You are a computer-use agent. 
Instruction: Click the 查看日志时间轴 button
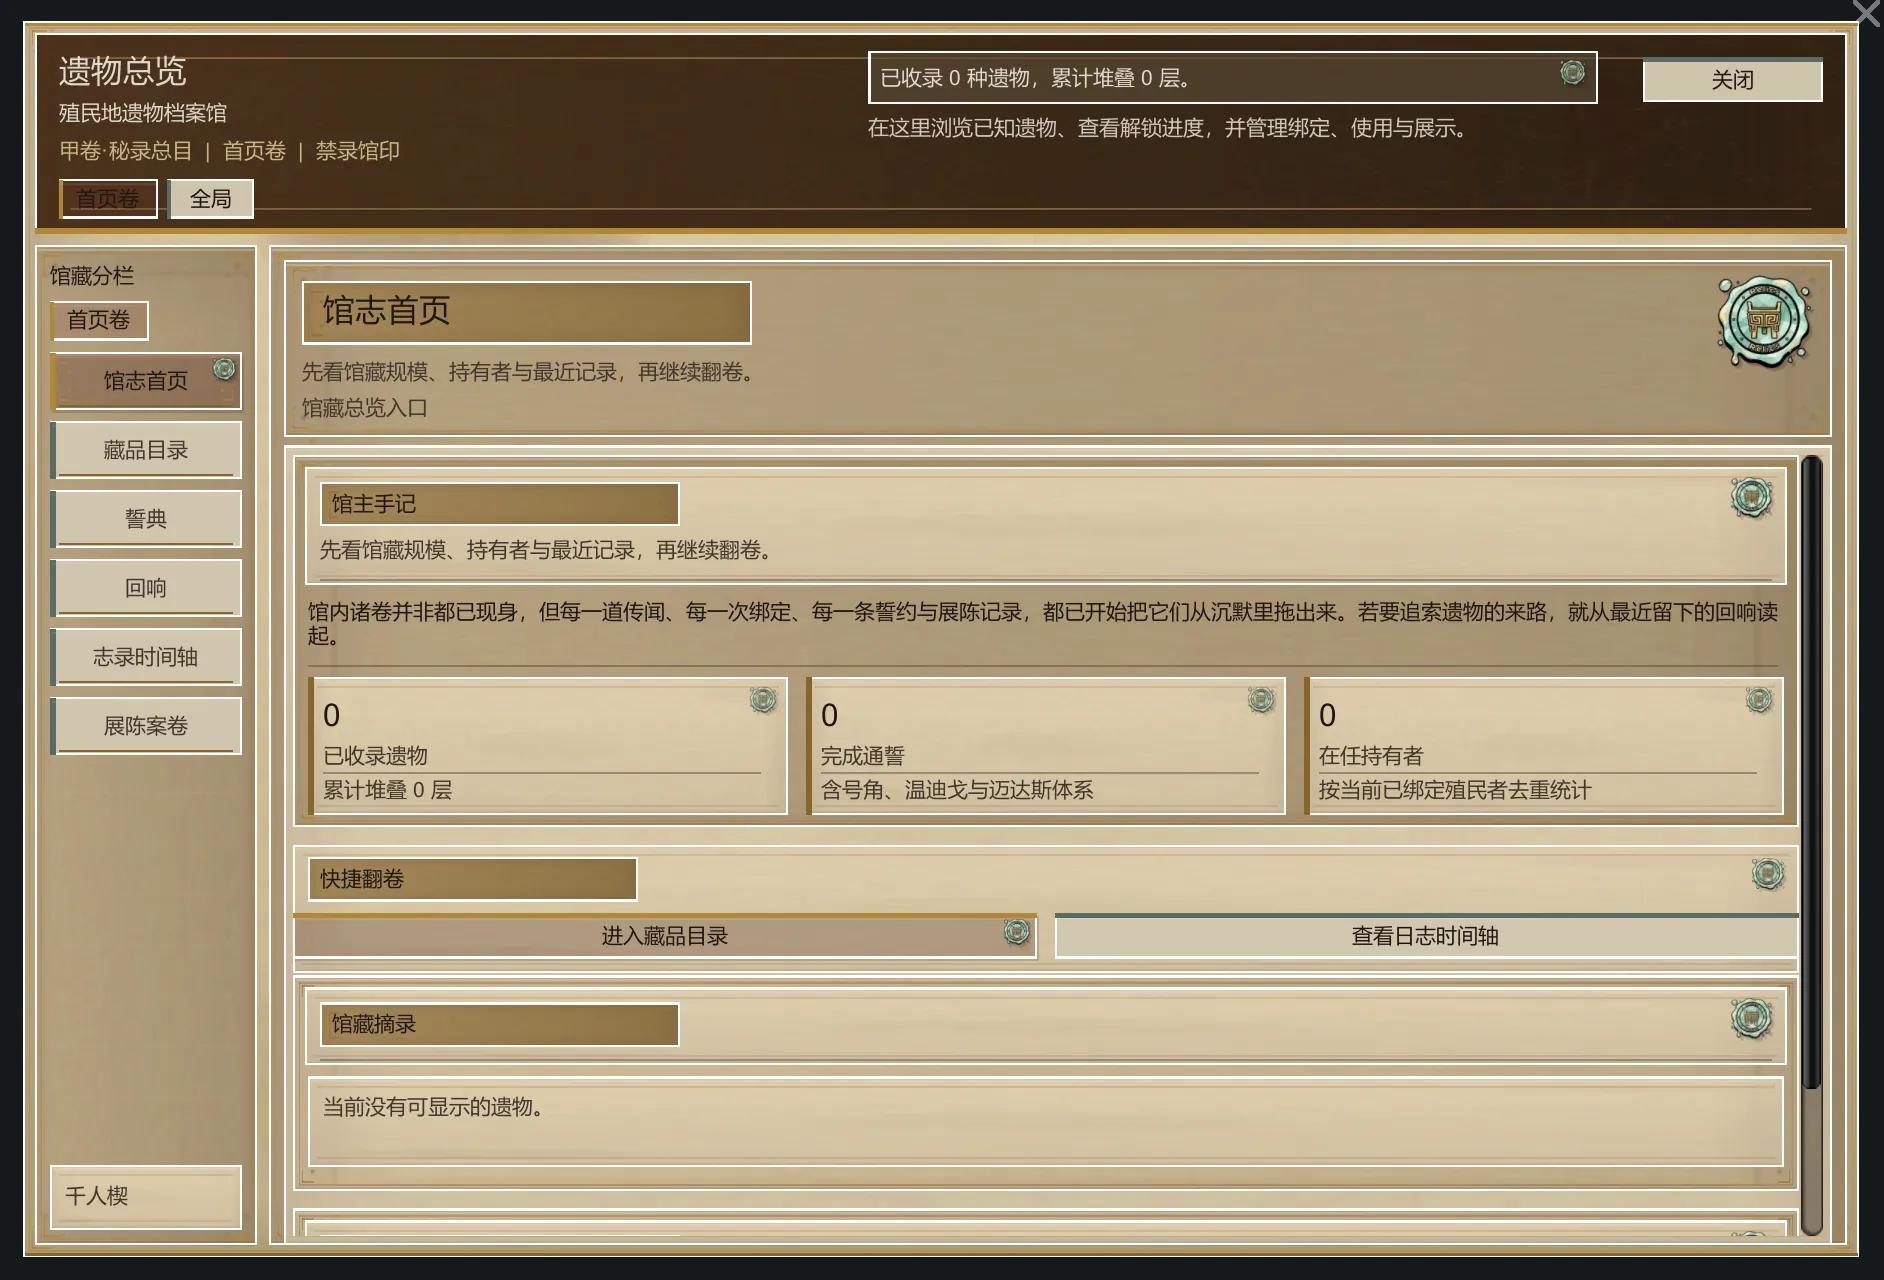coord(1424,936)
